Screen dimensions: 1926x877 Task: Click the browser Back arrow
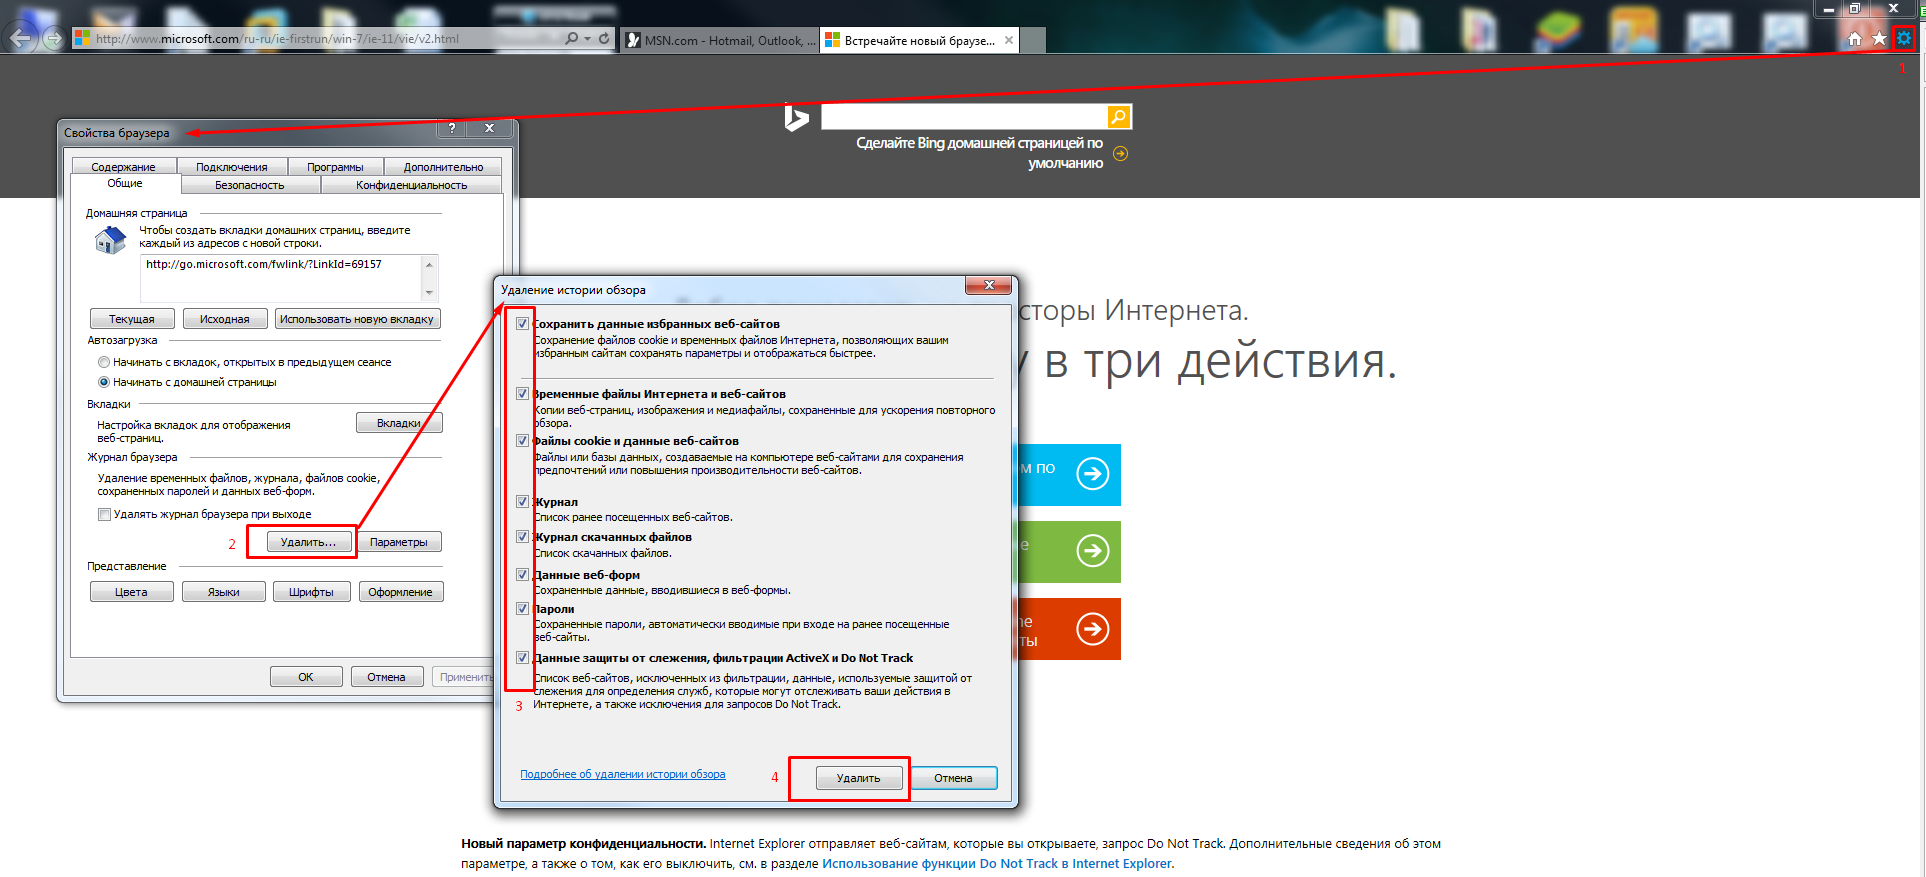[x=22, y=38]
